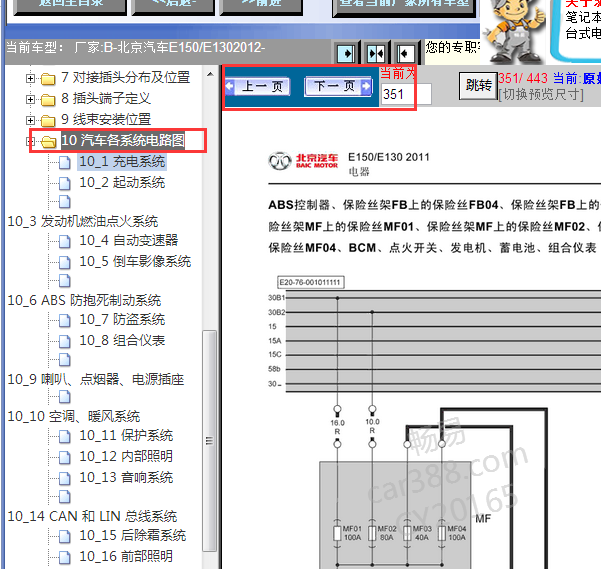Screen dimensions: 601x569
Task: Open 10_7 防盗系统 page
Action: 122,320
